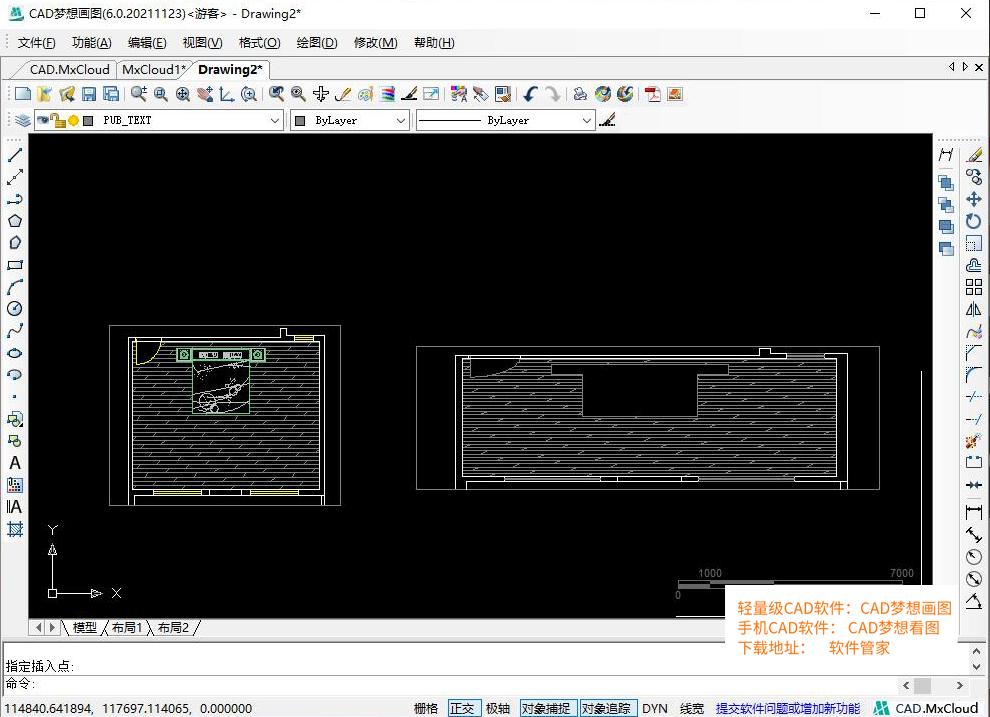Open the ByLayer linetype dropdown
This screenshot has width=990, height=717.
click(x=587, y=120)
